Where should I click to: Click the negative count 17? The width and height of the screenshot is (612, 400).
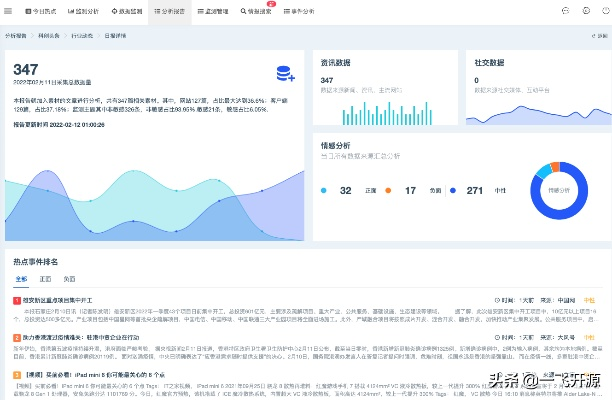coord(410,190)
